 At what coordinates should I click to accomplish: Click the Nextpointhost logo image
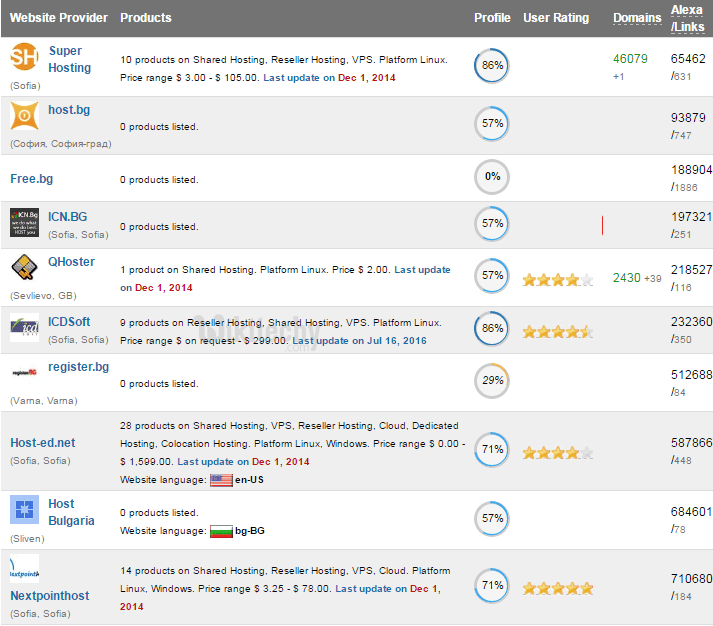click(24, 568)
